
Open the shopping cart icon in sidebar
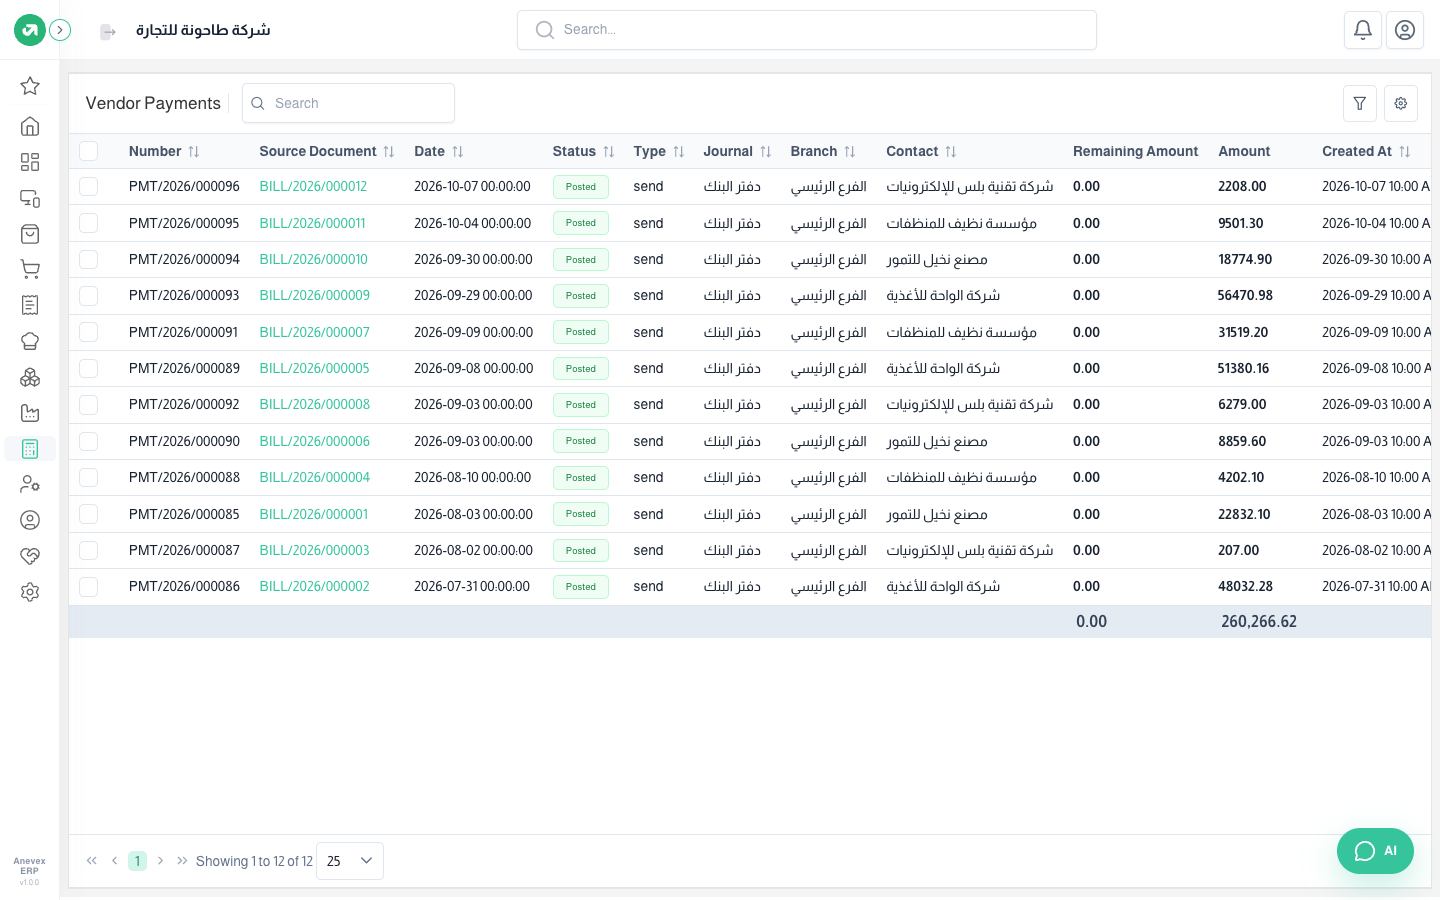click(x=30, y=269)
